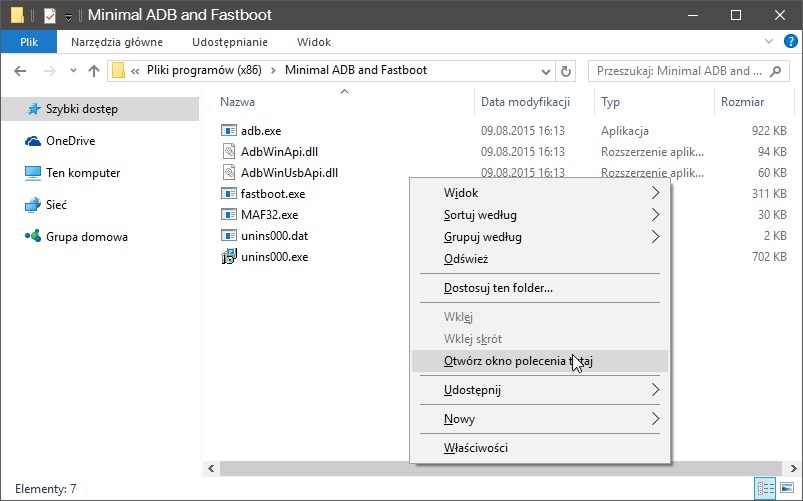Click the horizontal scrollbar left arrow
The width and height of the screenshot is (803, 501).
[x=211, y=468]
